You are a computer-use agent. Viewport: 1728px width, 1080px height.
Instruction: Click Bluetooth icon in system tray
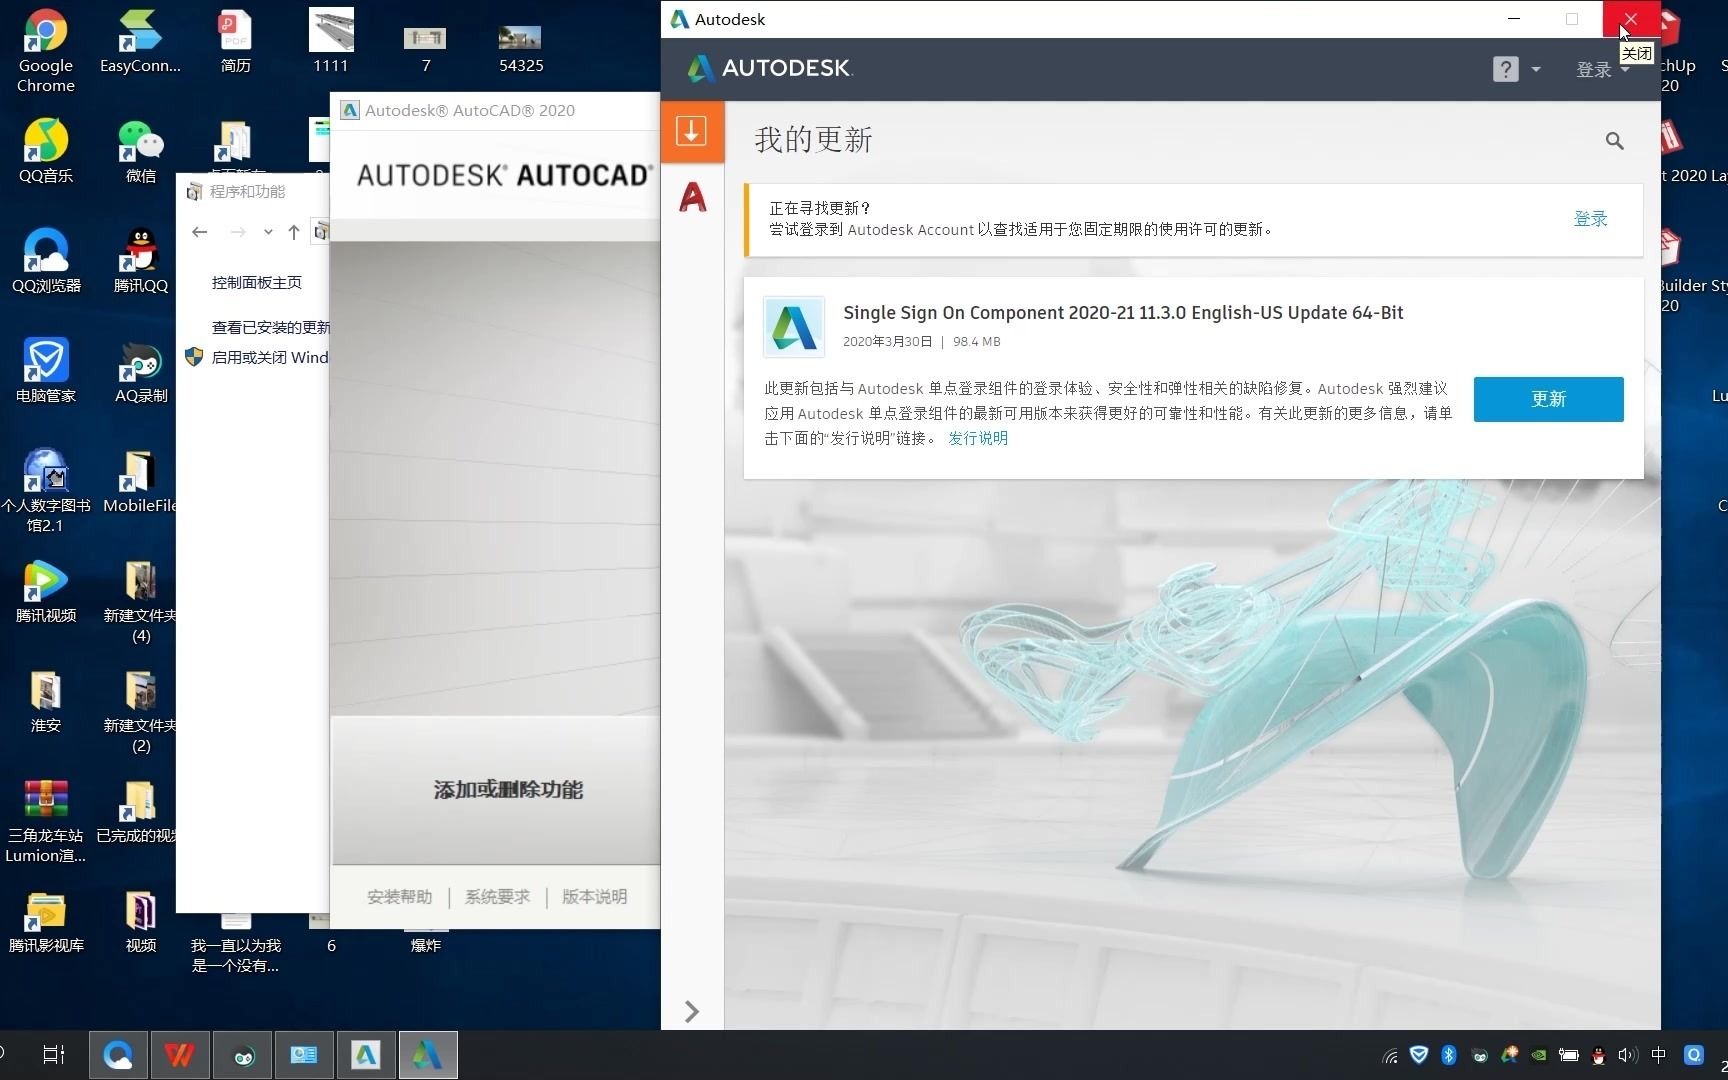tap(1449, 1055)
